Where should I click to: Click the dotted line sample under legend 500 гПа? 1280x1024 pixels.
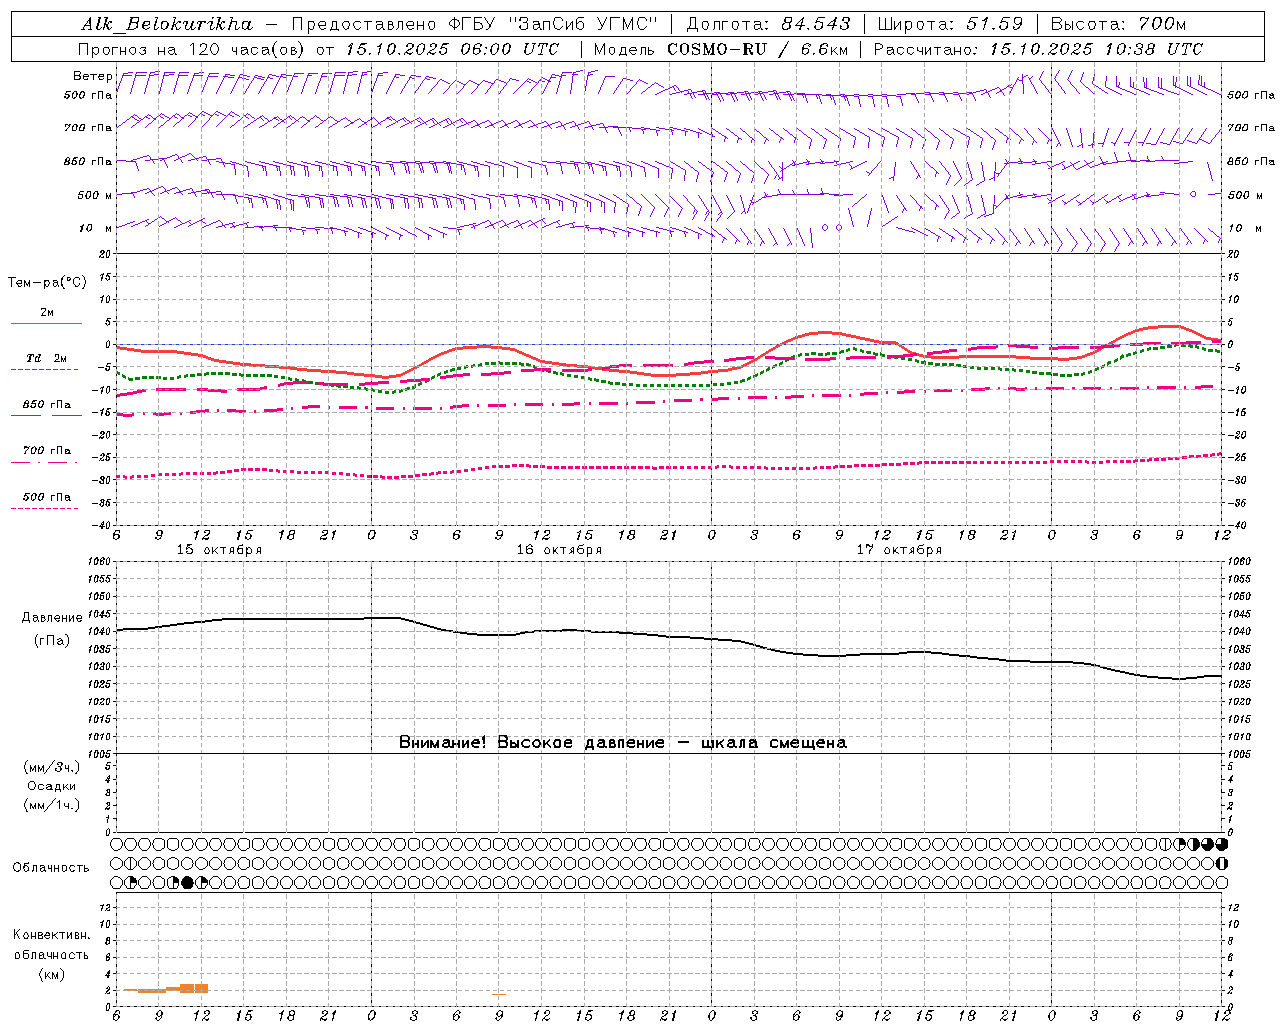[45, 509]
